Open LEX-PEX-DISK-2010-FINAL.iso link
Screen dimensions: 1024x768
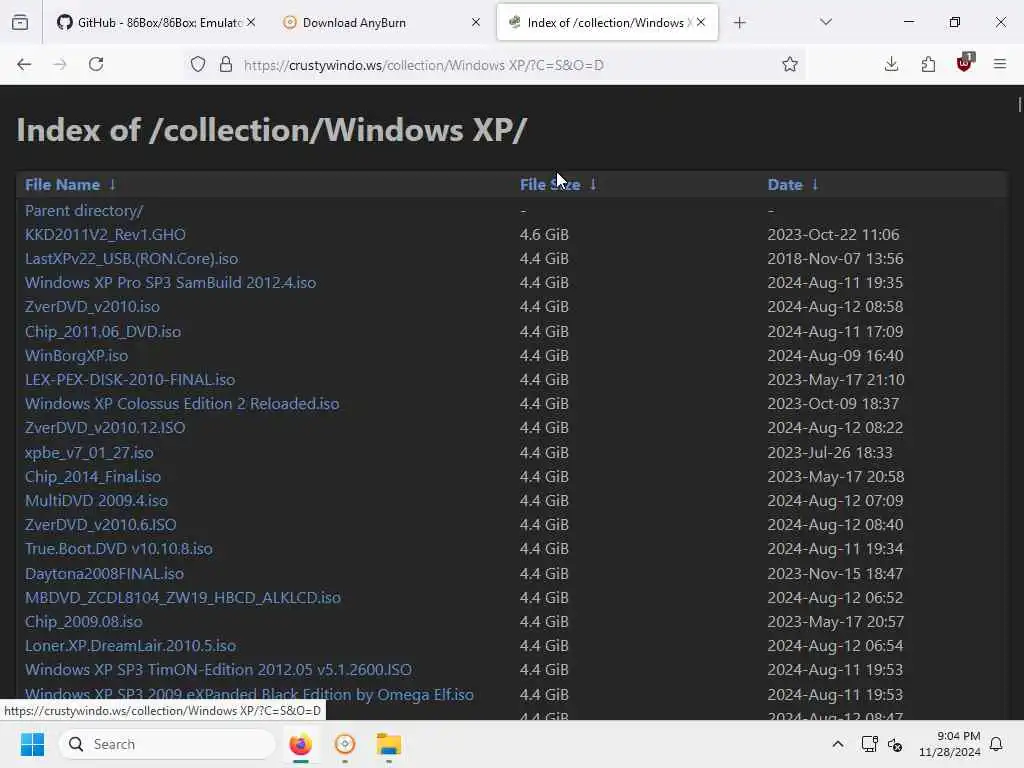(130, 379)
